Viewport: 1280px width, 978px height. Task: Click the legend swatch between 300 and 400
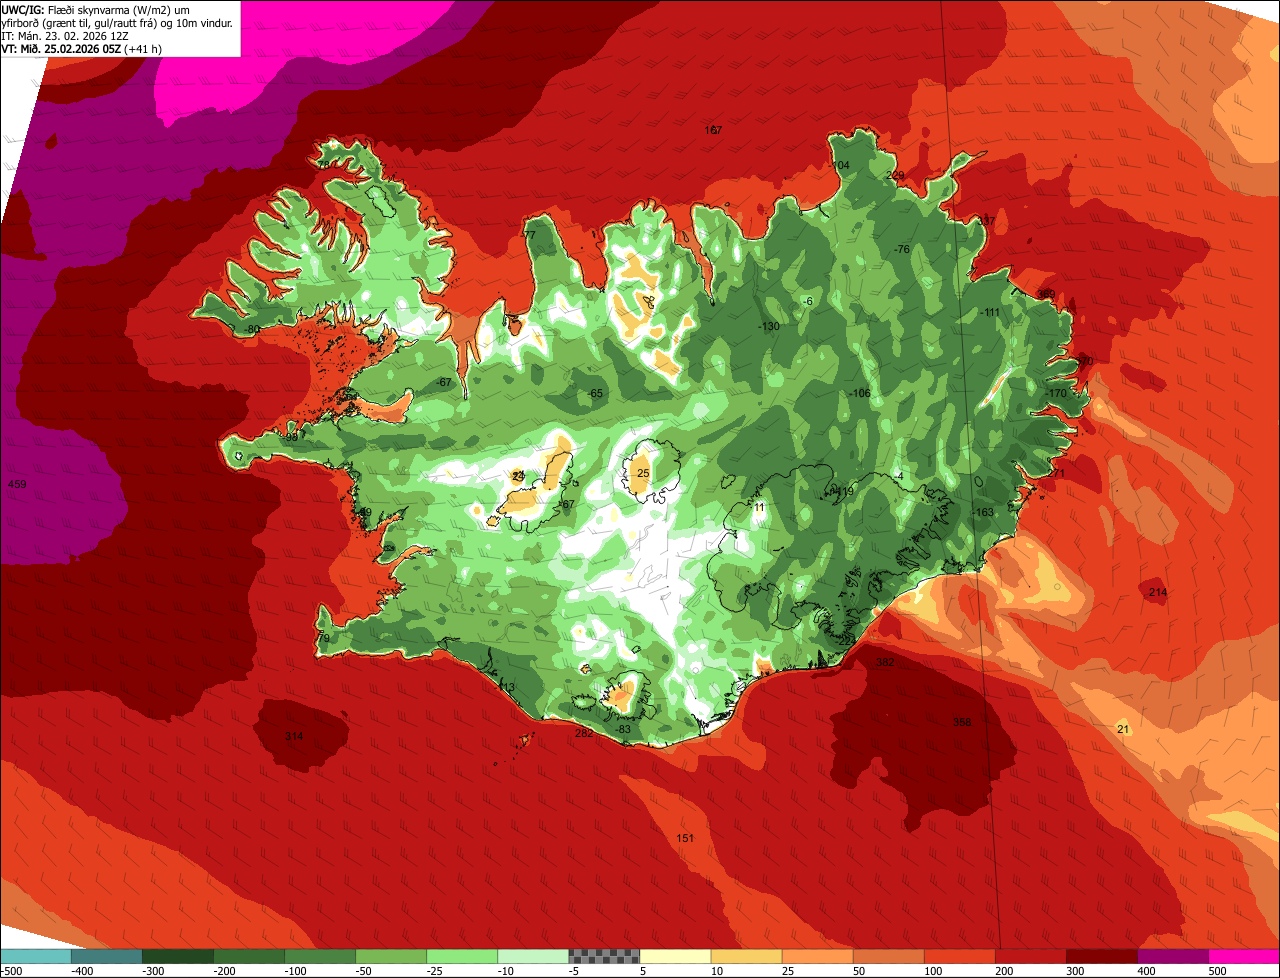1101,956
